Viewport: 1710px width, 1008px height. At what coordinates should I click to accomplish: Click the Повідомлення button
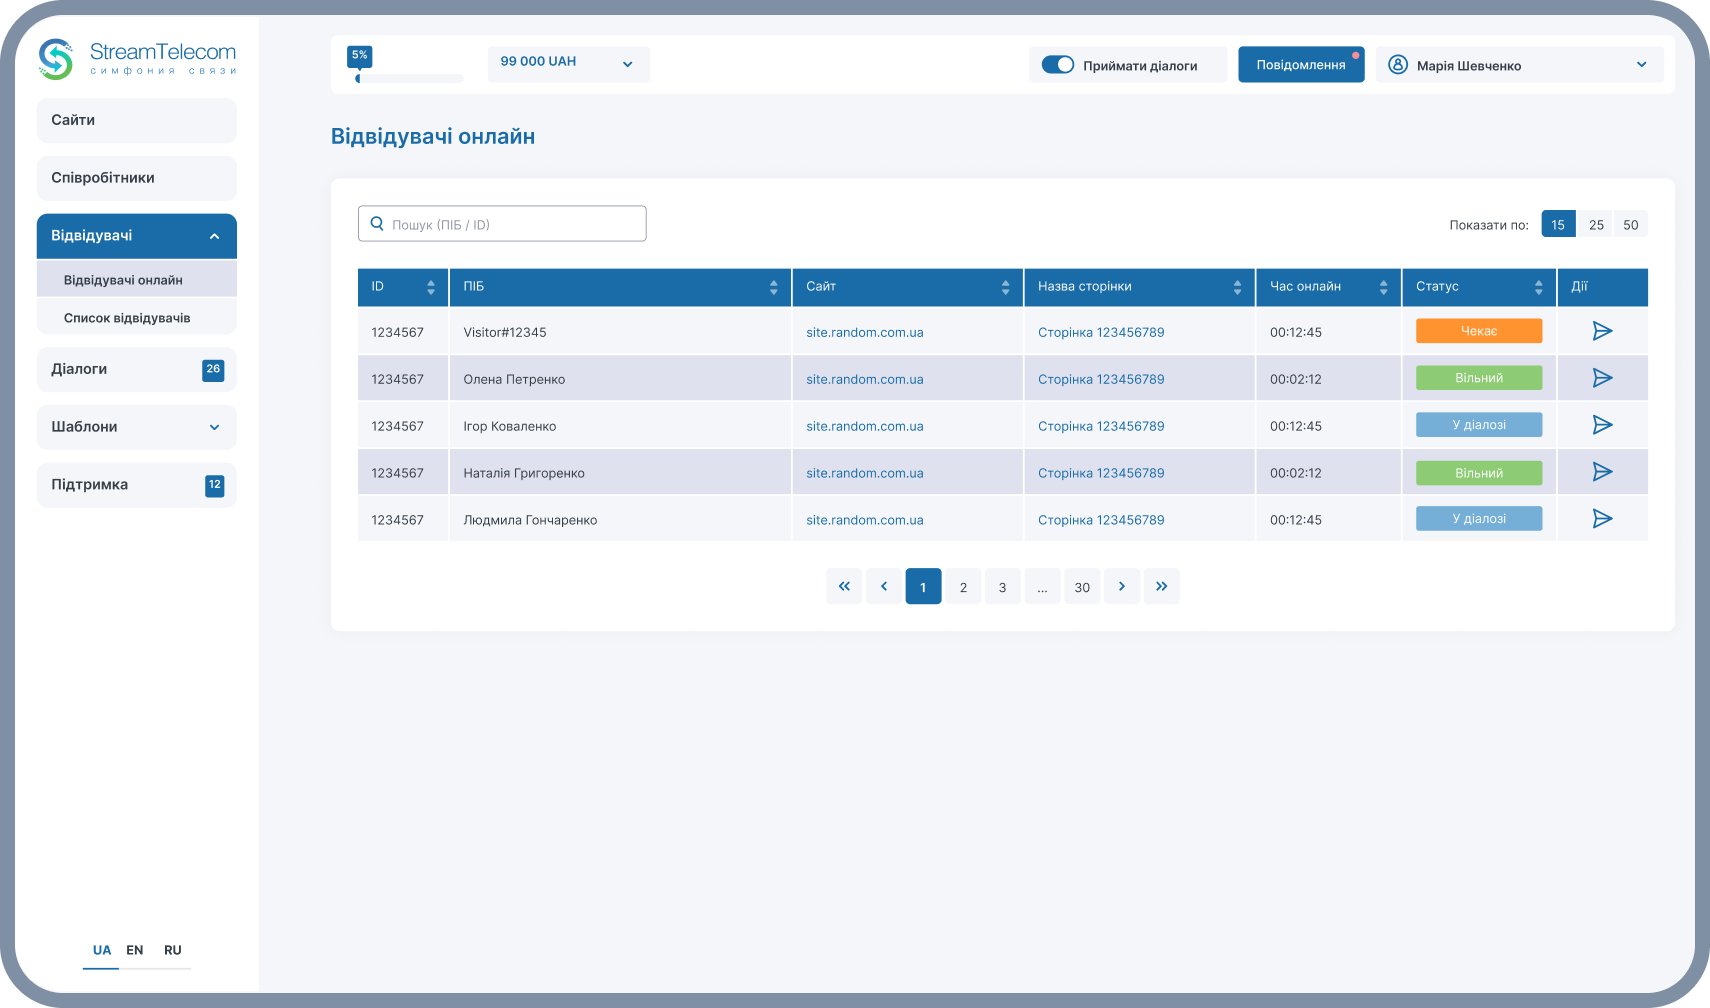pyautogui.click(x=1300, y=65)
